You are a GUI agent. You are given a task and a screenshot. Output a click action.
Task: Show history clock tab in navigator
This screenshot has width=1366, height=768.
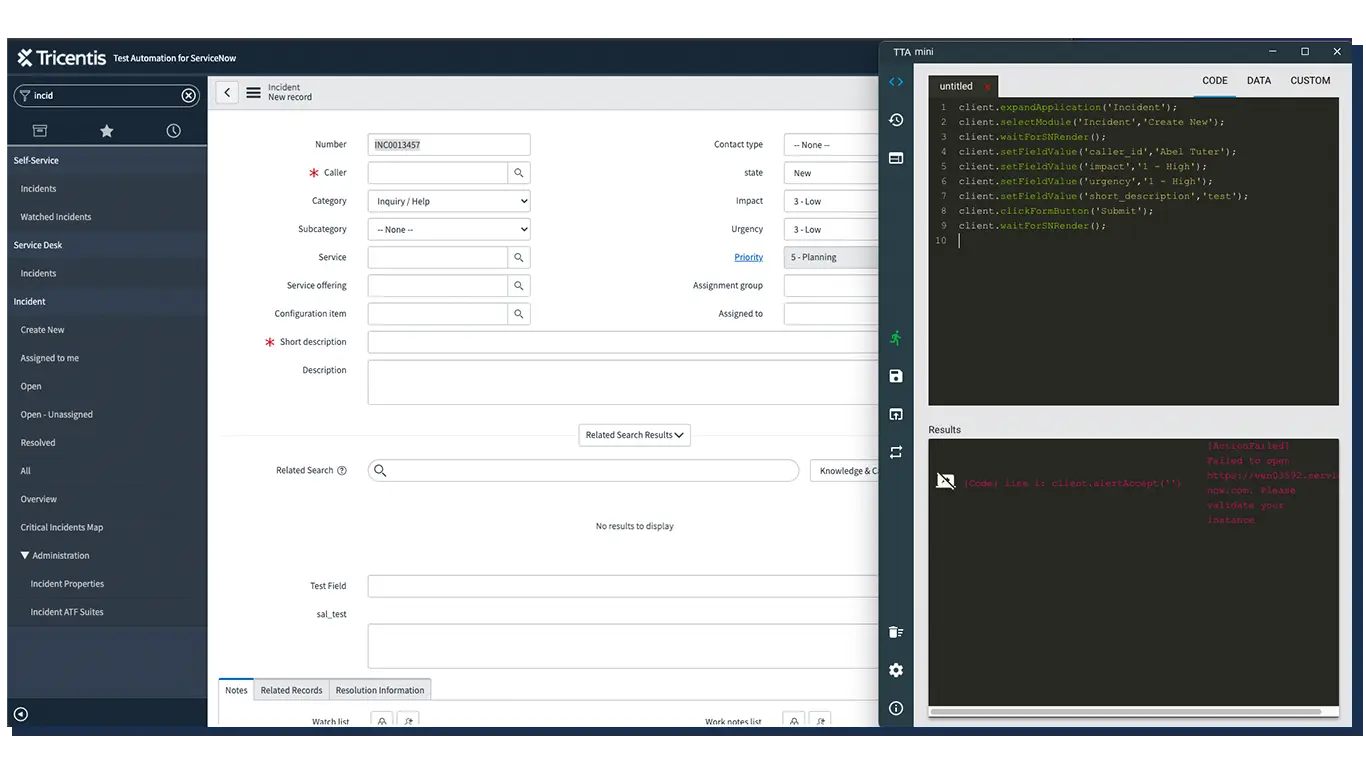tap(173, 131)
